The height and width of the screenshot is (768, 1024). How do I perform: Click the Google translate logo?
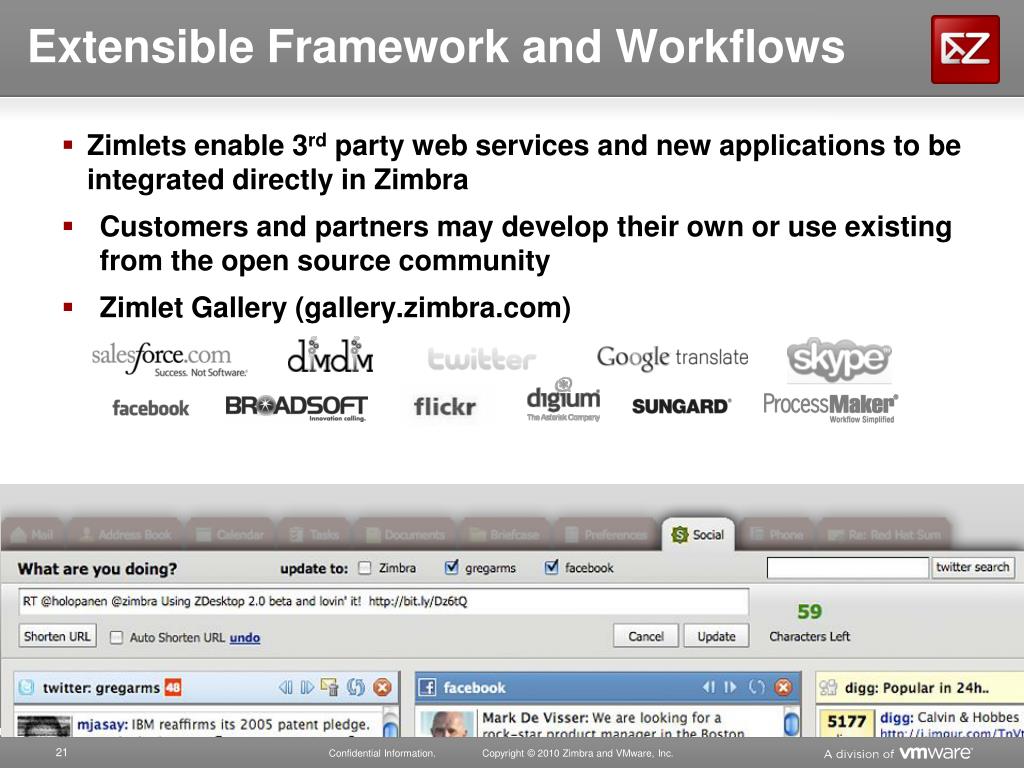[672, 358]
